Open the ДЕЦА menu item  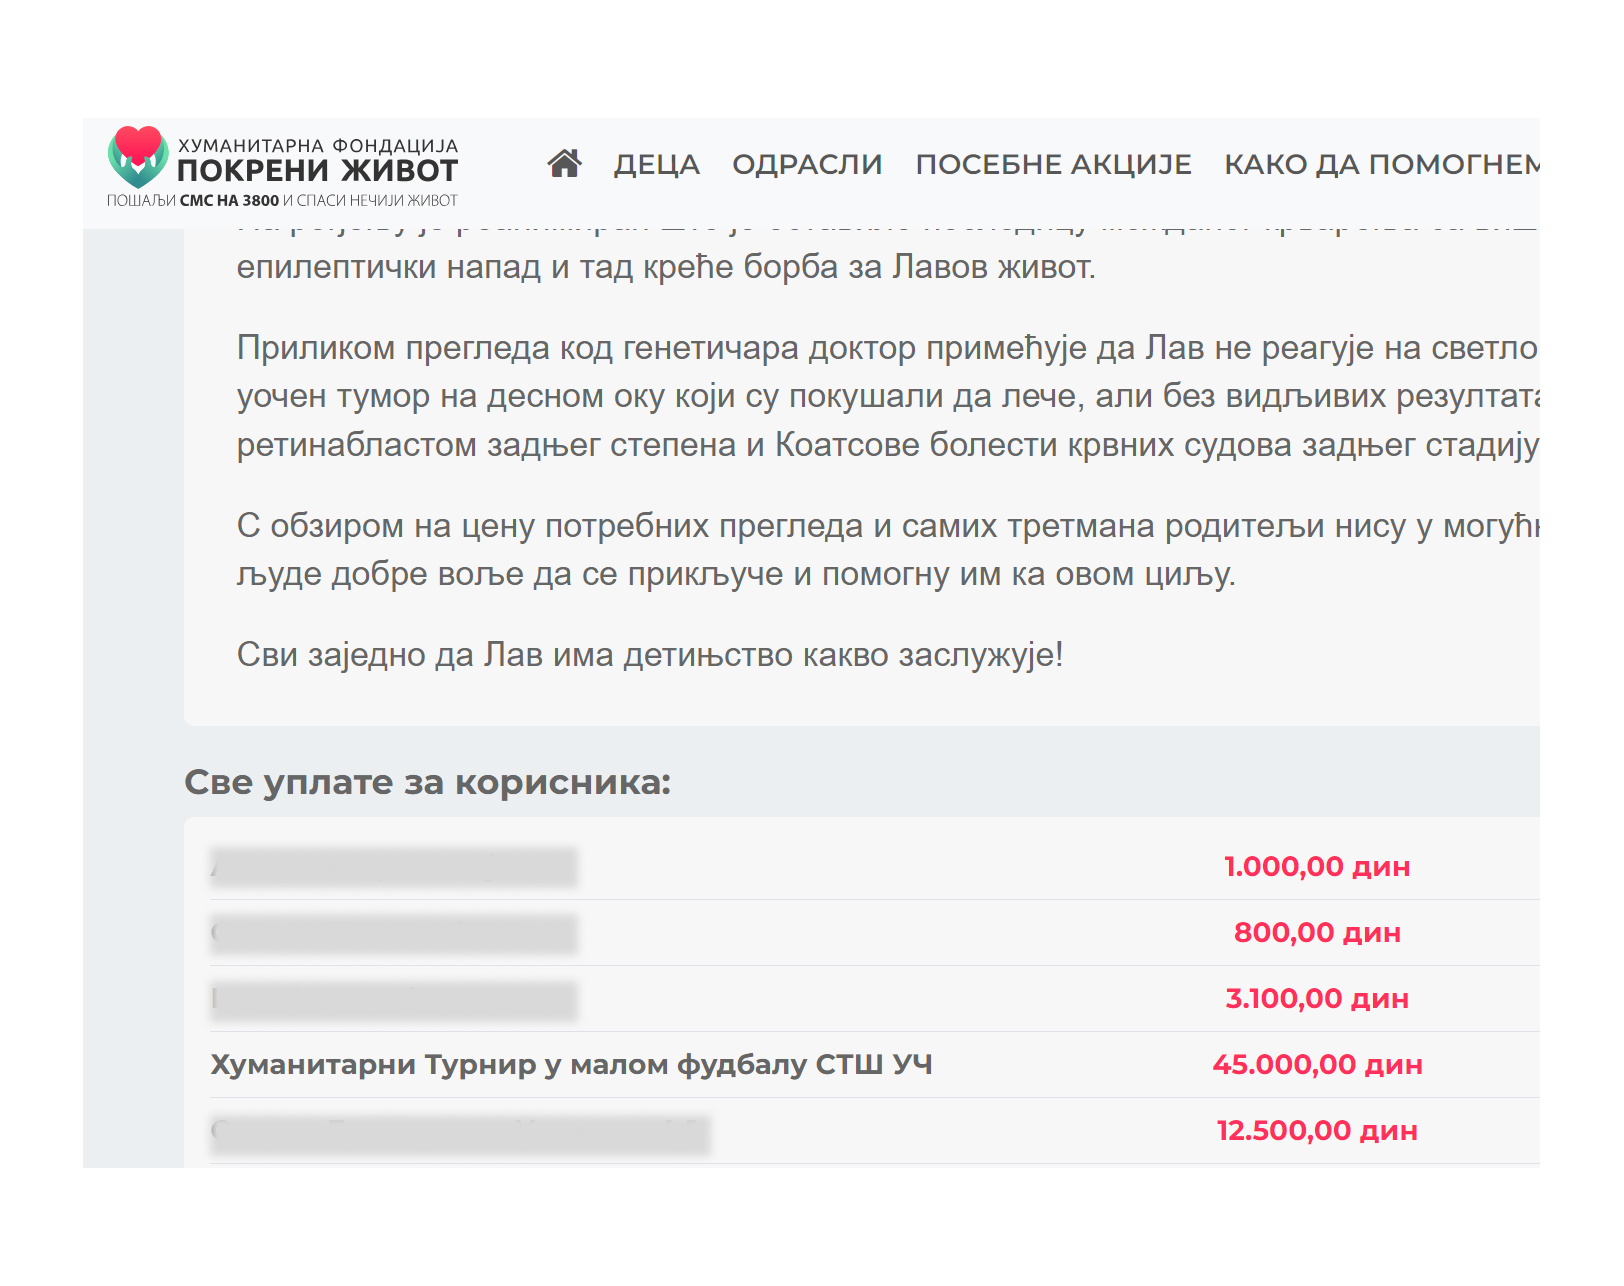(x=656, y=164)
